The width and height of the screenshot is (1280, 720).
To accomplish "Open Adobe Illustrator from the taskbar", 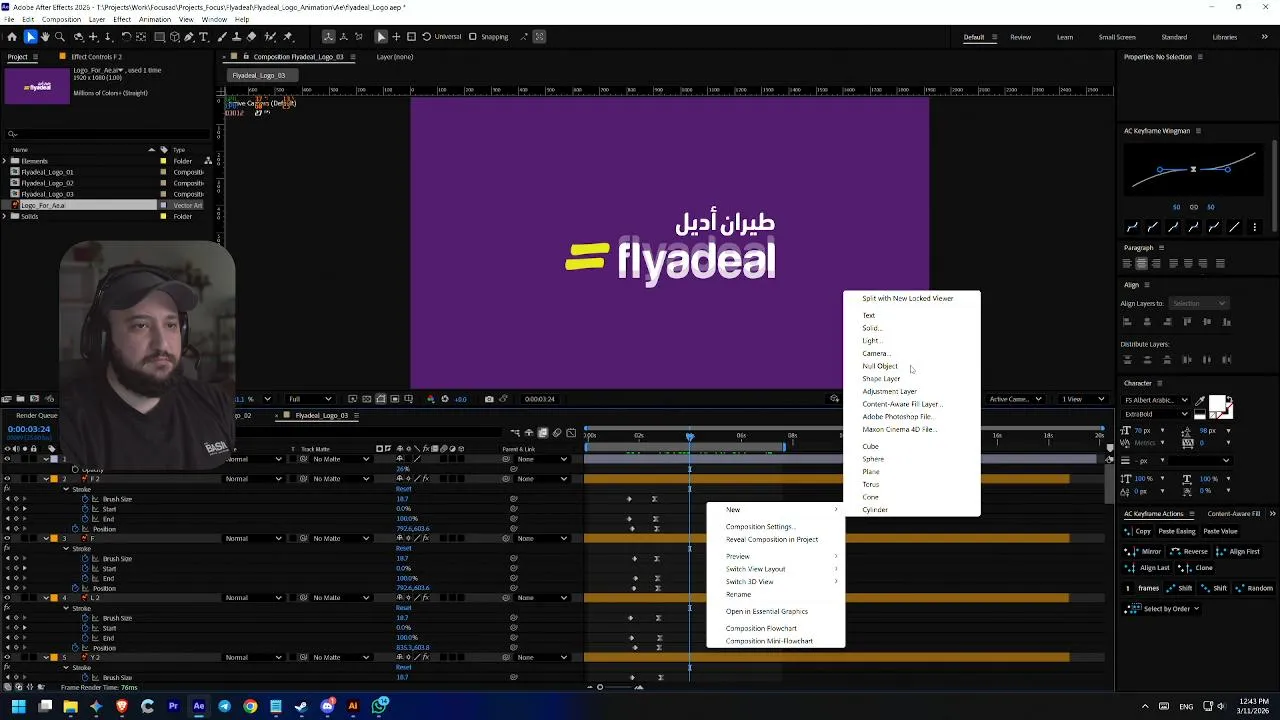I will pos(353,706).
